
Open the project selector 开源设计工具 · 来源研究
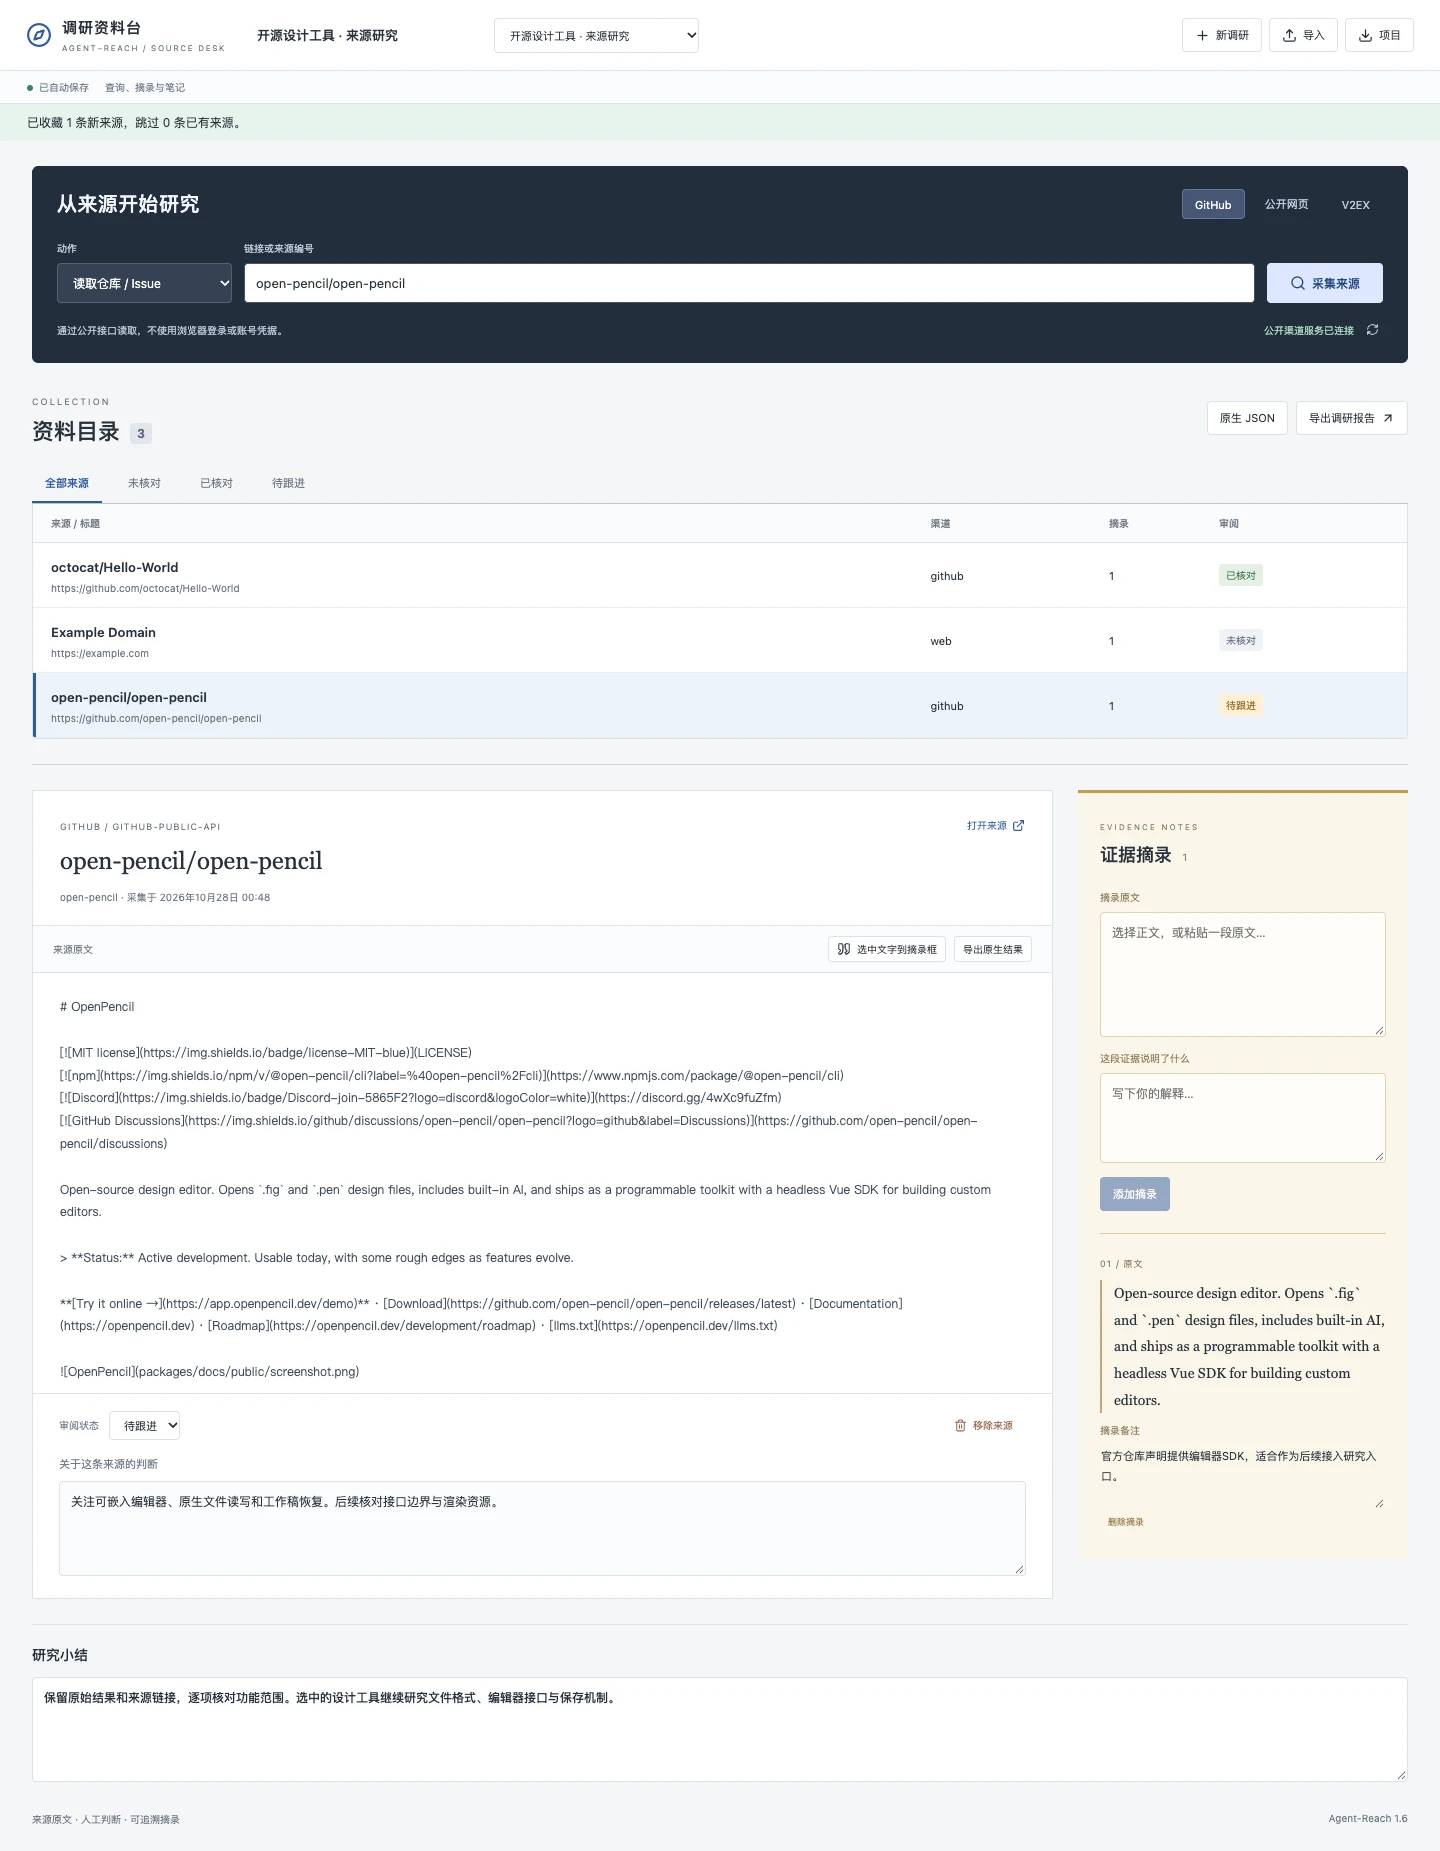[x=596, y=35]
